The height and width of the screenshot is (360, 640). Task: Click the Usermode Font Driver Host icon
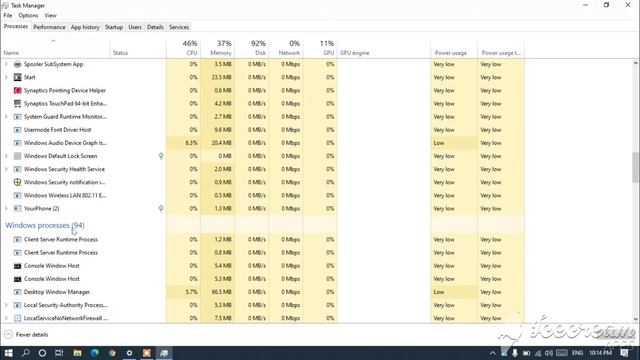click(x=17, y=130)
